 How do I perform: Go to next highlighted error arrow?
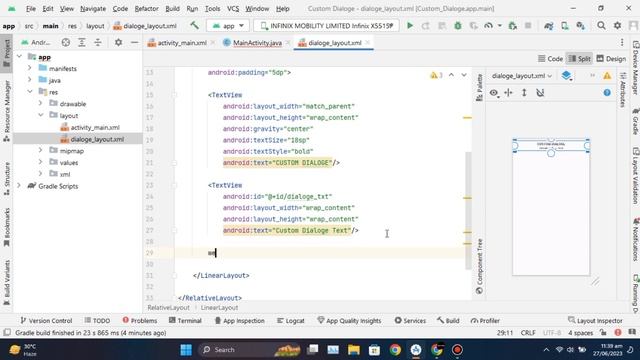[464, 75]
